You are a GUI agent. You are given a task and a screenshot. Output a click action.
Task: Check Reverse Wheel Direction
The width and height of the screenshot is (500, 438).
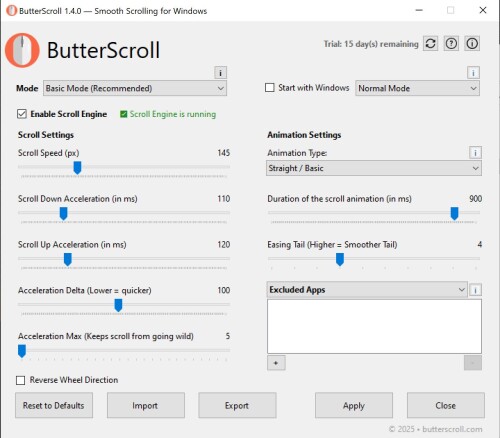[21, 380]
